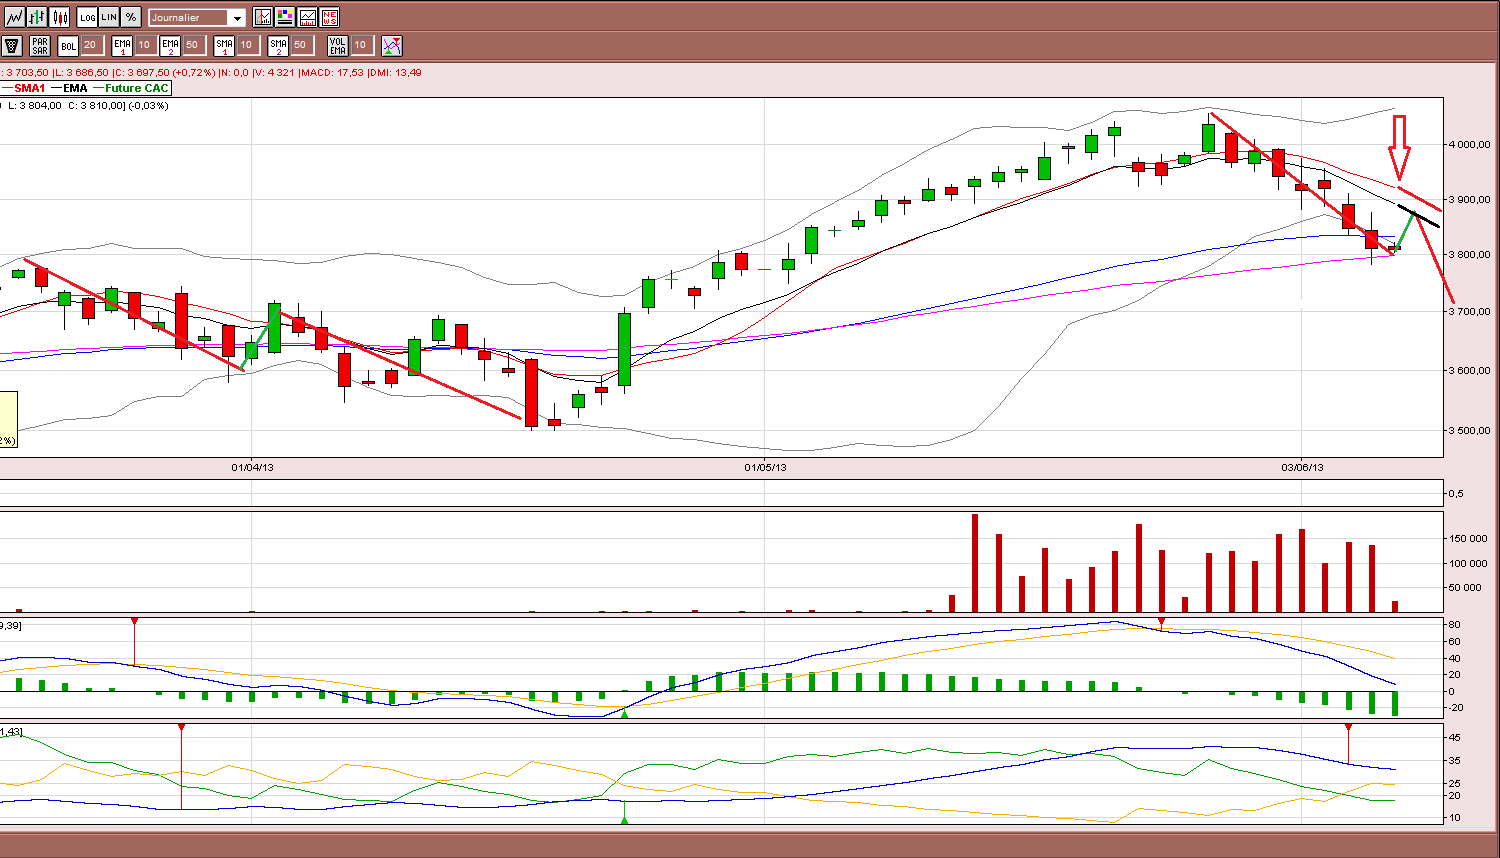Open the chart with volume window icon

307,17
